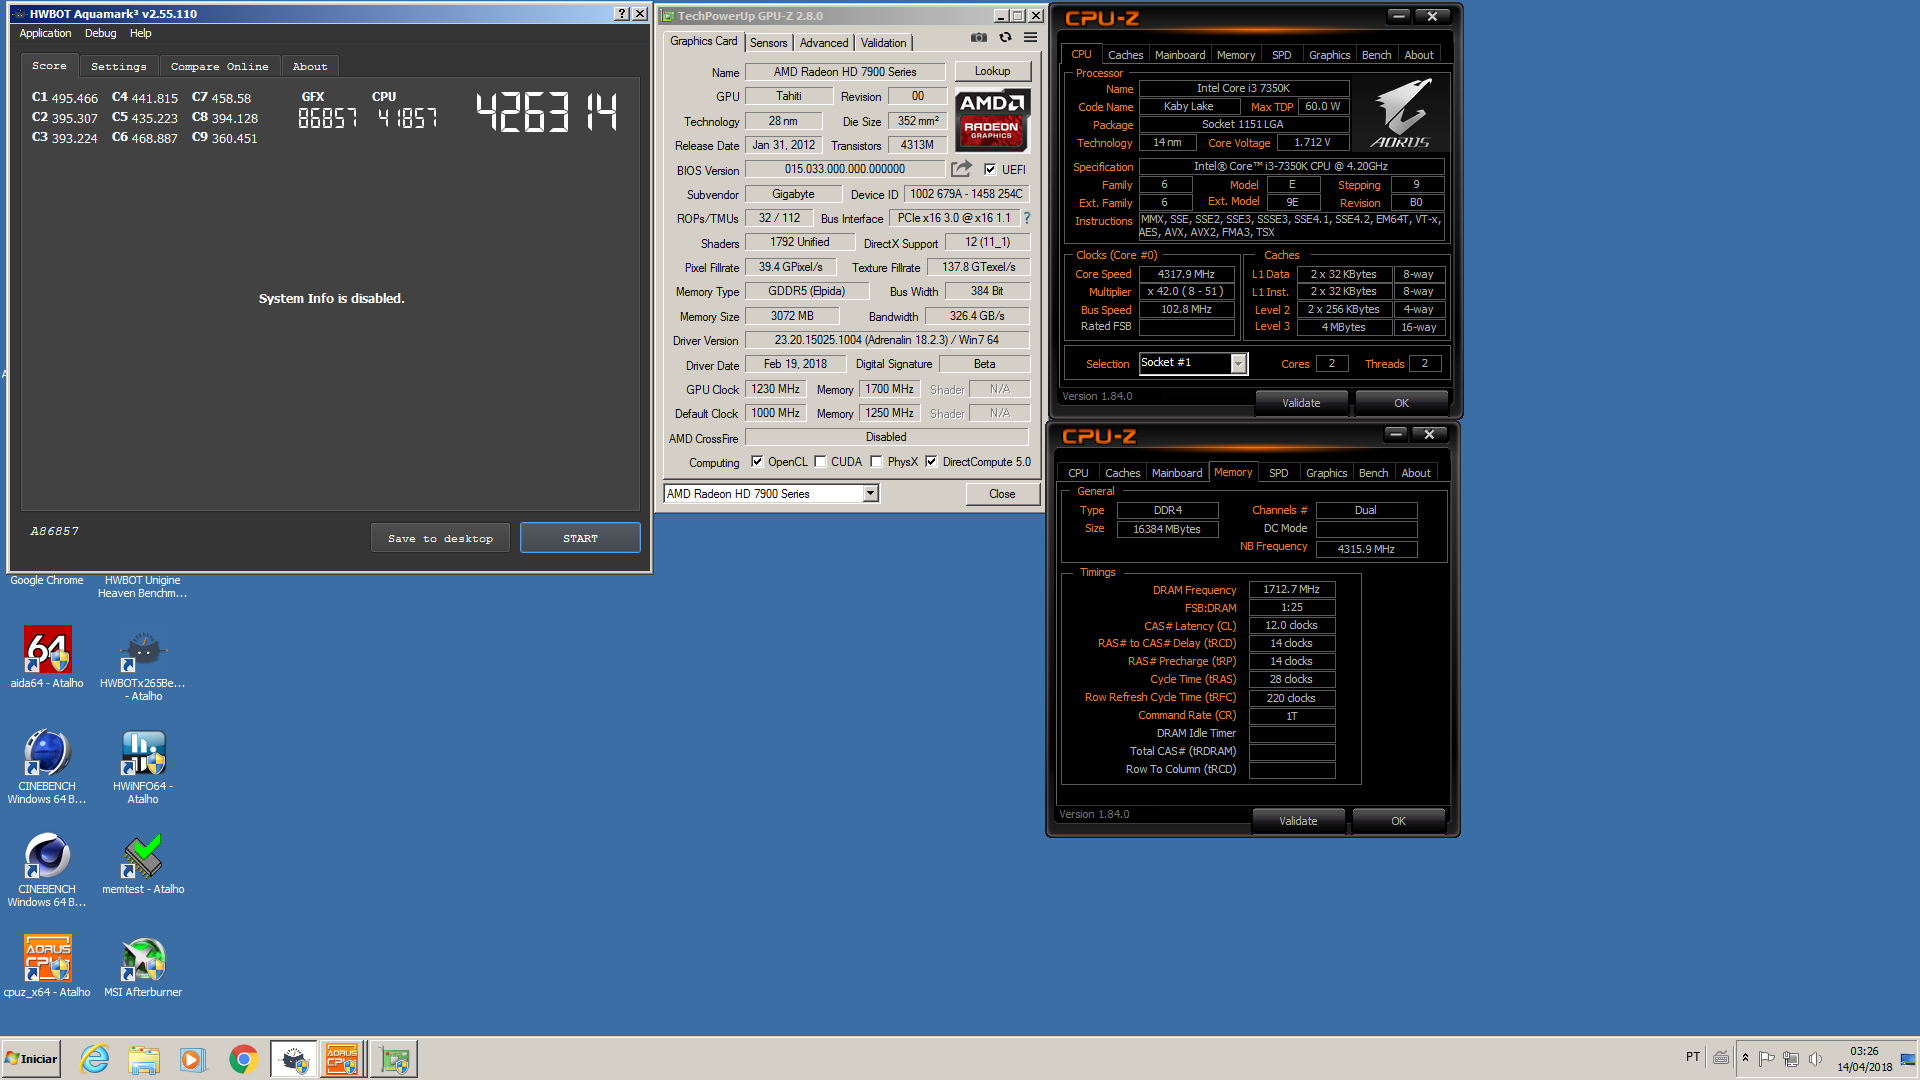Open About tab in Aquamark
Image resolution: width=1920 pixels, height=1080 pixels.
tap(310, 66)
